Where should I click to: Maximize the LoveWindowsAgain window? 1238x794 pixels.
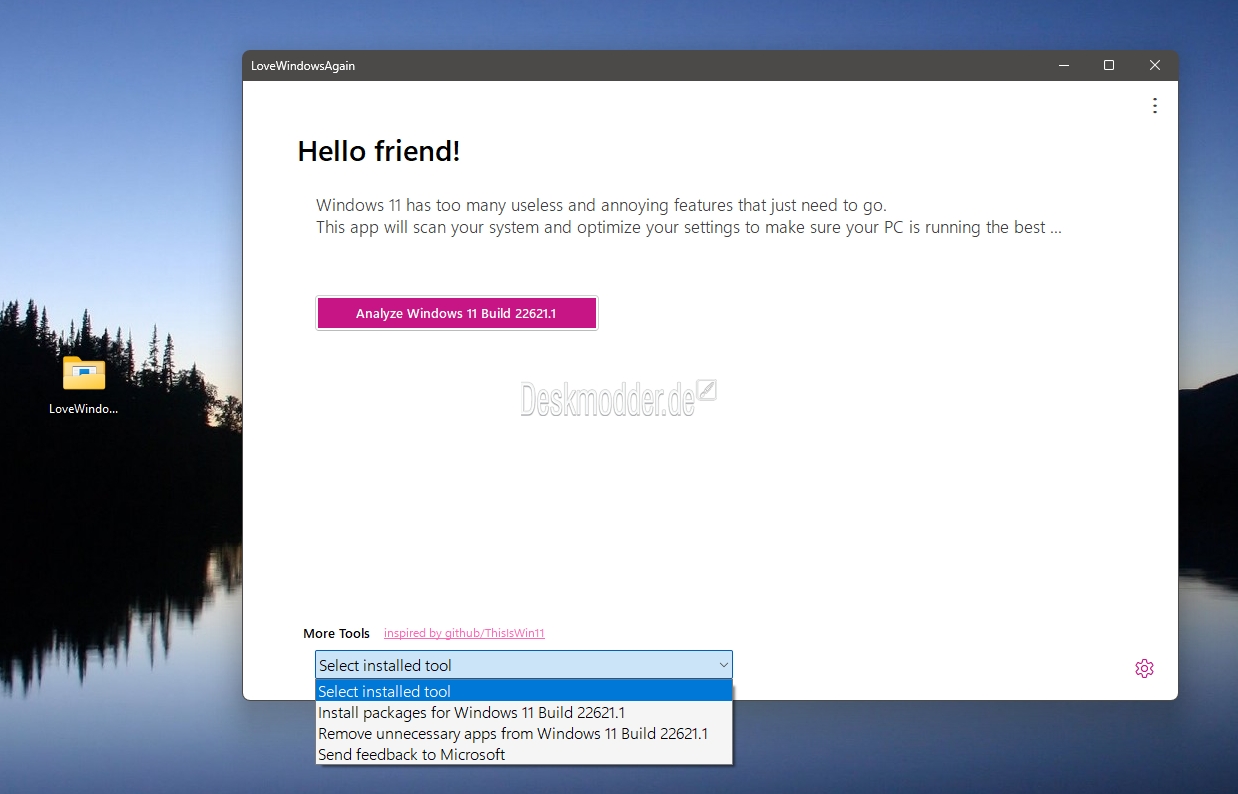pyautogui.click(x=1109, y=66)
